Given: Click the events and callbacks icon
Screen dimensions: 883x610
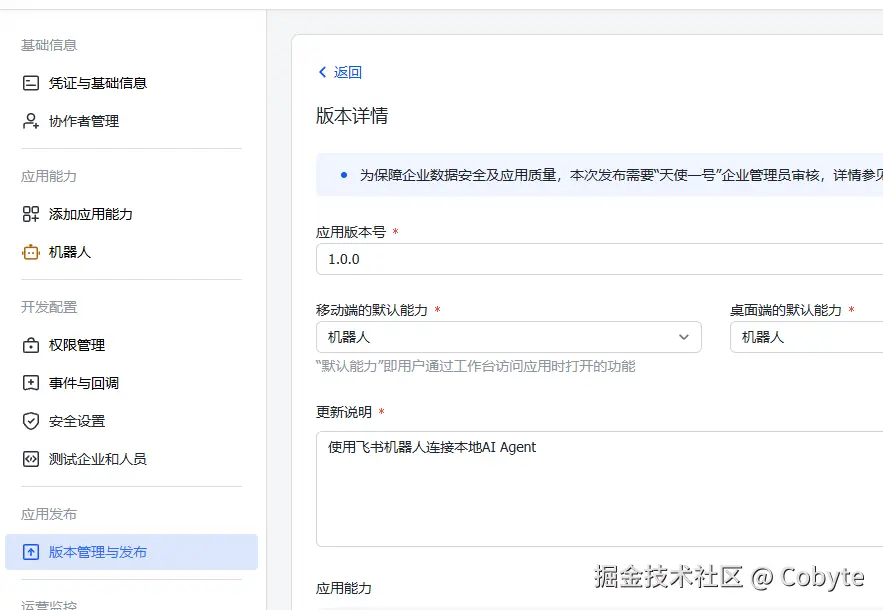Looking at the screenshot, I should tap(31, 383).
